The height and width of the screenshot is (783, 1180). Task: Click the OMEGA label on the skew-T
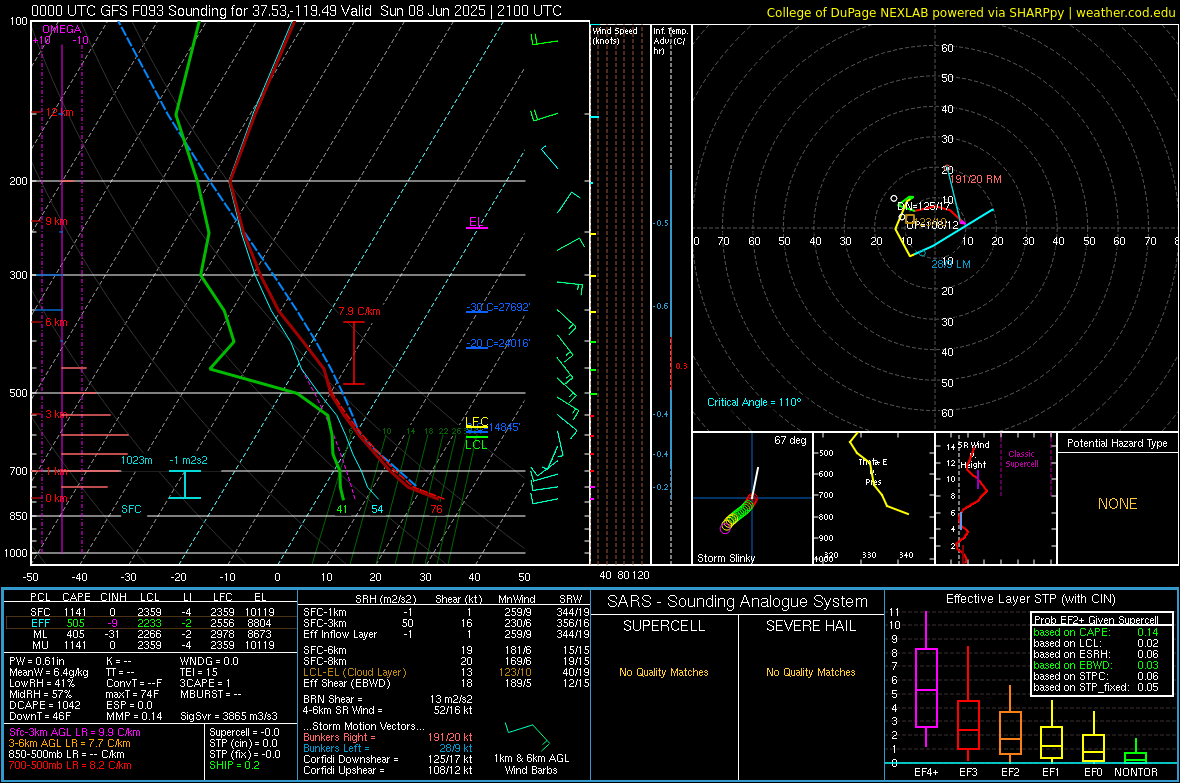[x=62, y=29]
